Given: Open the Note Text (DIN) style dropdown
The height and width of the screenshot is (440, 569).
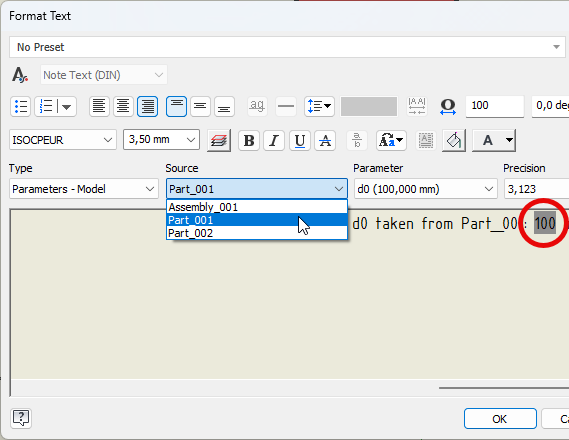Looking at the screenshot, I should pyautogui.click(x=104, y=75).
